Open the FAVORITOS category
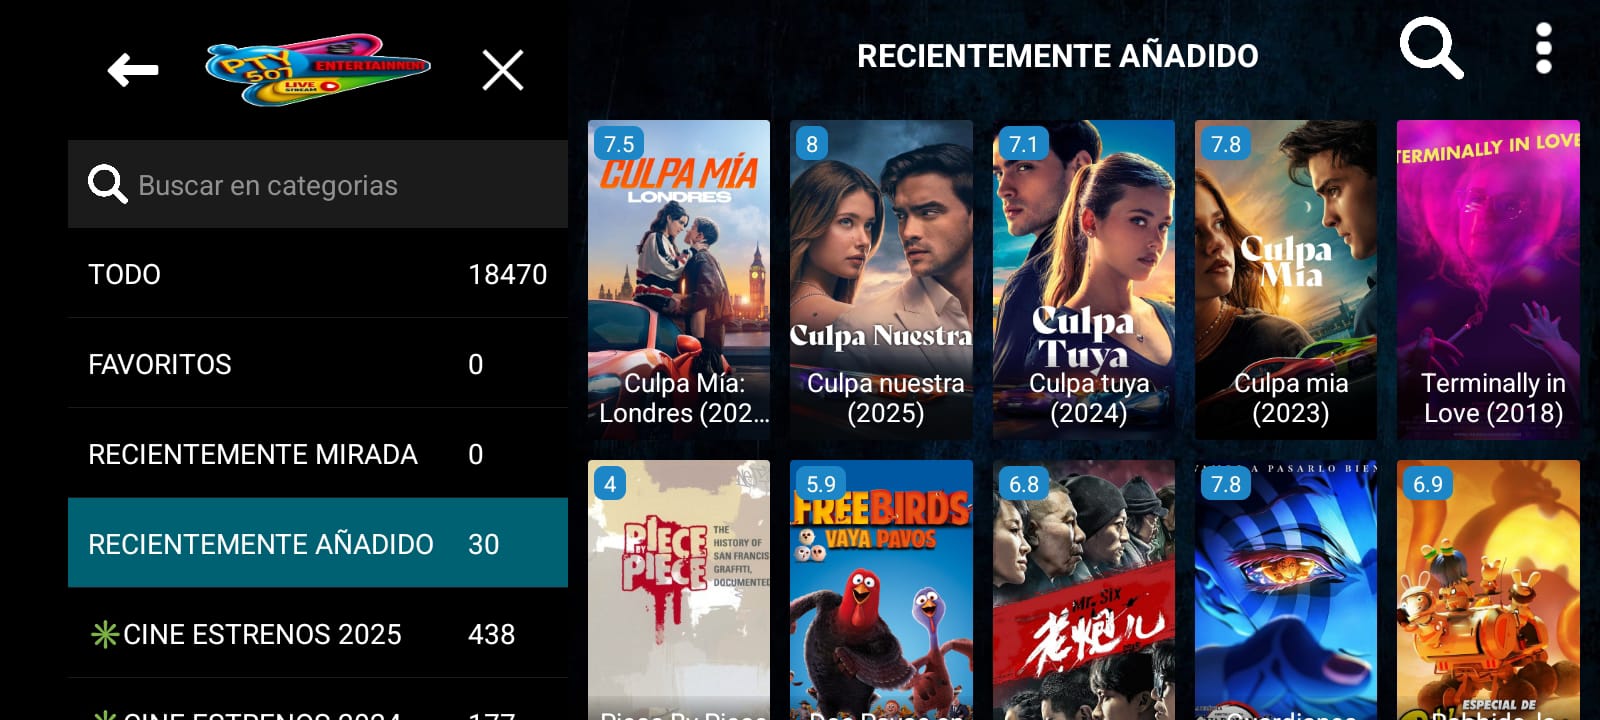 [318, 364]
